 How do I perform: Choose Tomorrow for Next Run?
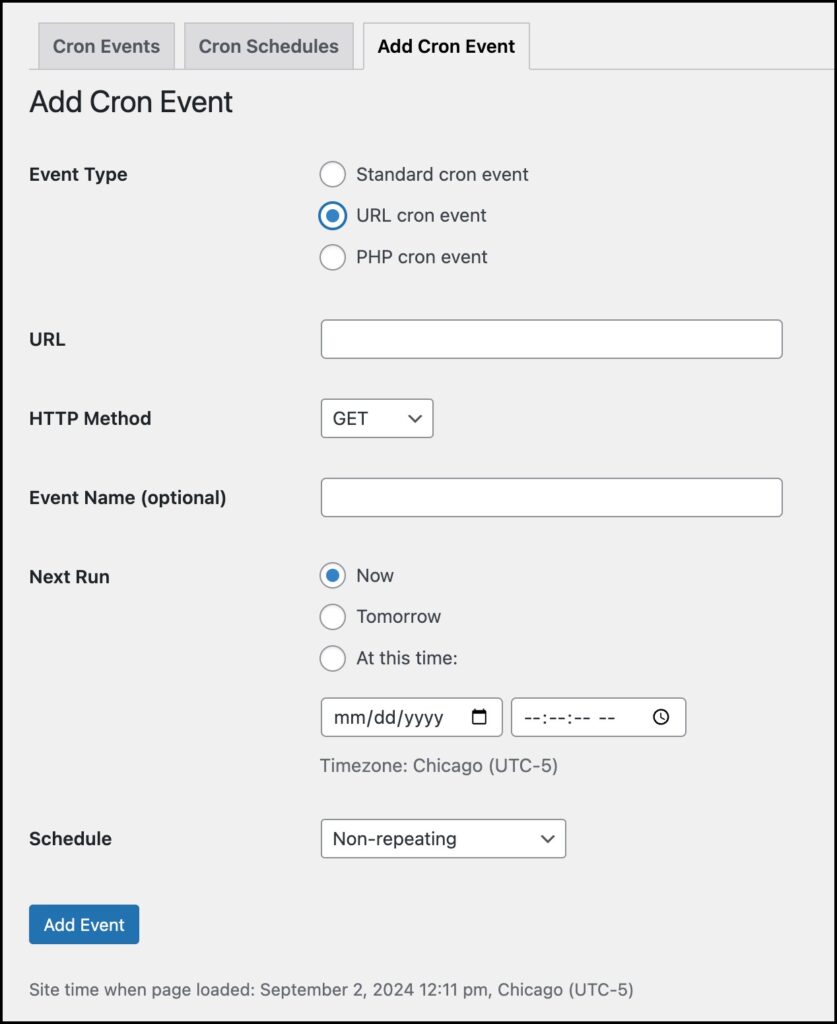click(332, 617)
